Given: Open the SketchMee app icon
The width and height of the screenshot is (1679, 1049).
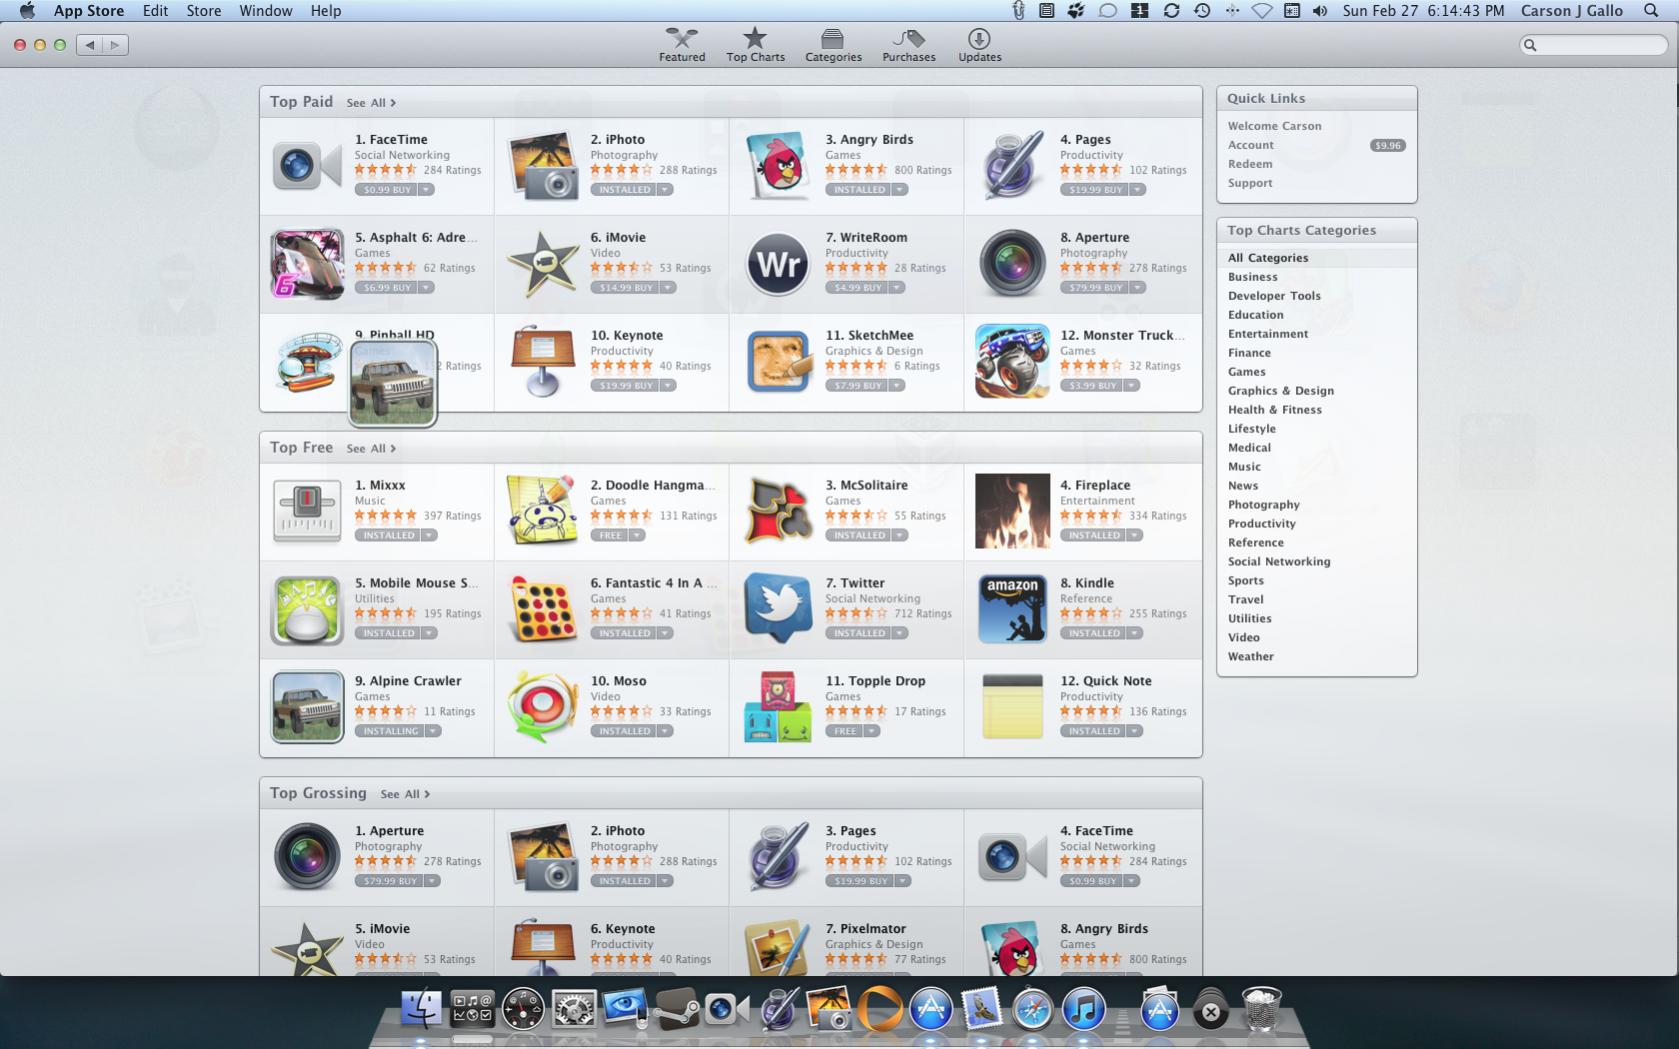Looking at the screenshot, I should [778, 361].
